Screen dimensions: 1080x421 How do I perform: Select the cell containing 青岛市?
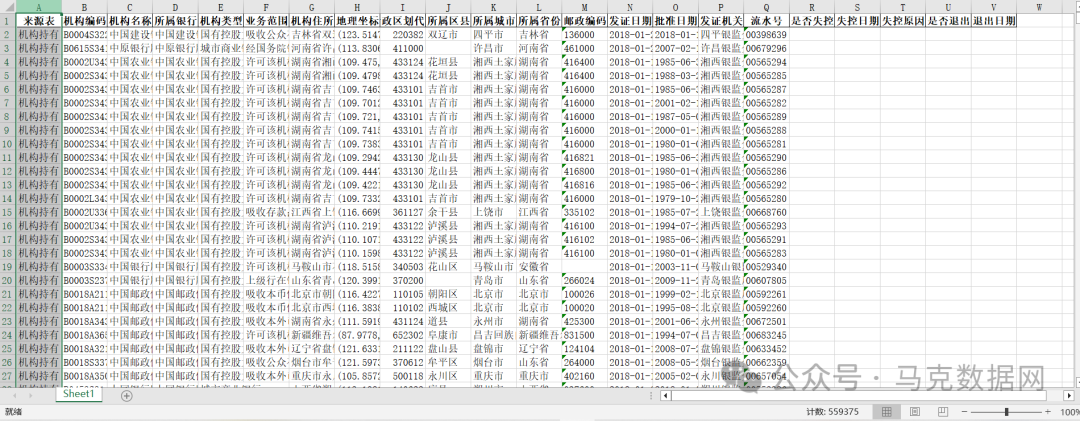[494, 280]
